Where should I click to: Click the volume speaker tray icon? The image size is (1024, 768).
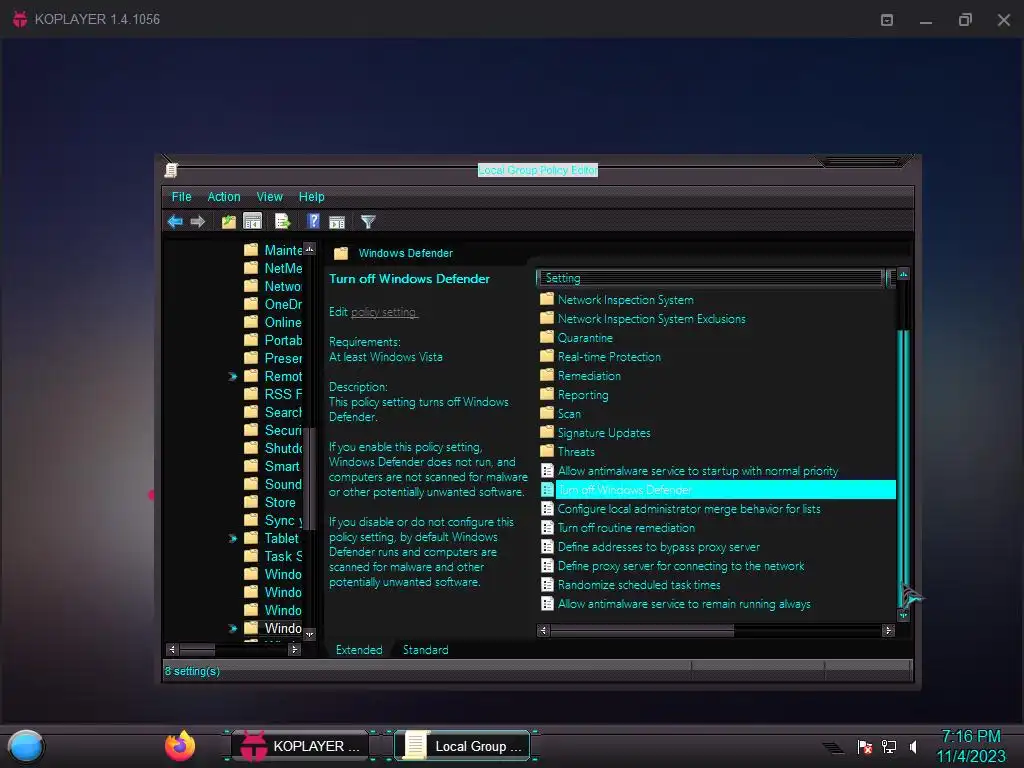[x=913, y=746]
